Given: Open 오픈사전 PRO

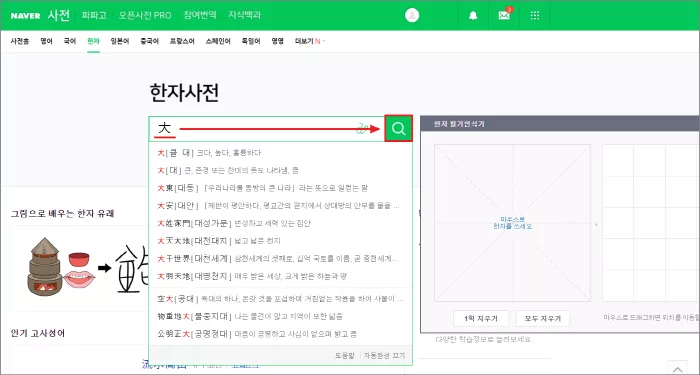Looking at the screenshot, I should coord(145,15).
